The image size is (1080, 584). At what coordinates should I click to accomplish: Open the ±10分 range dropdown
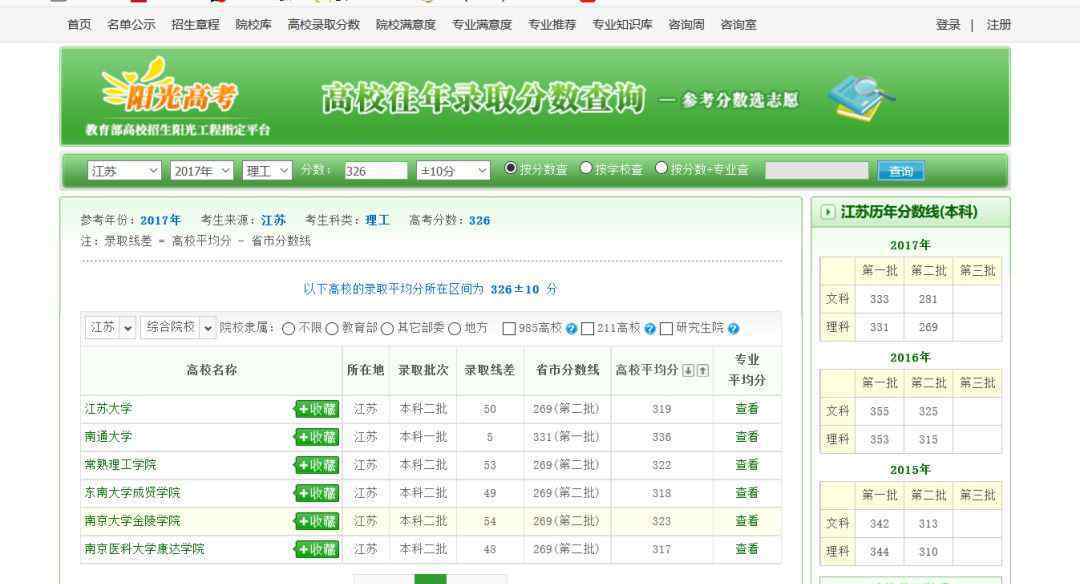click(453, 170)
